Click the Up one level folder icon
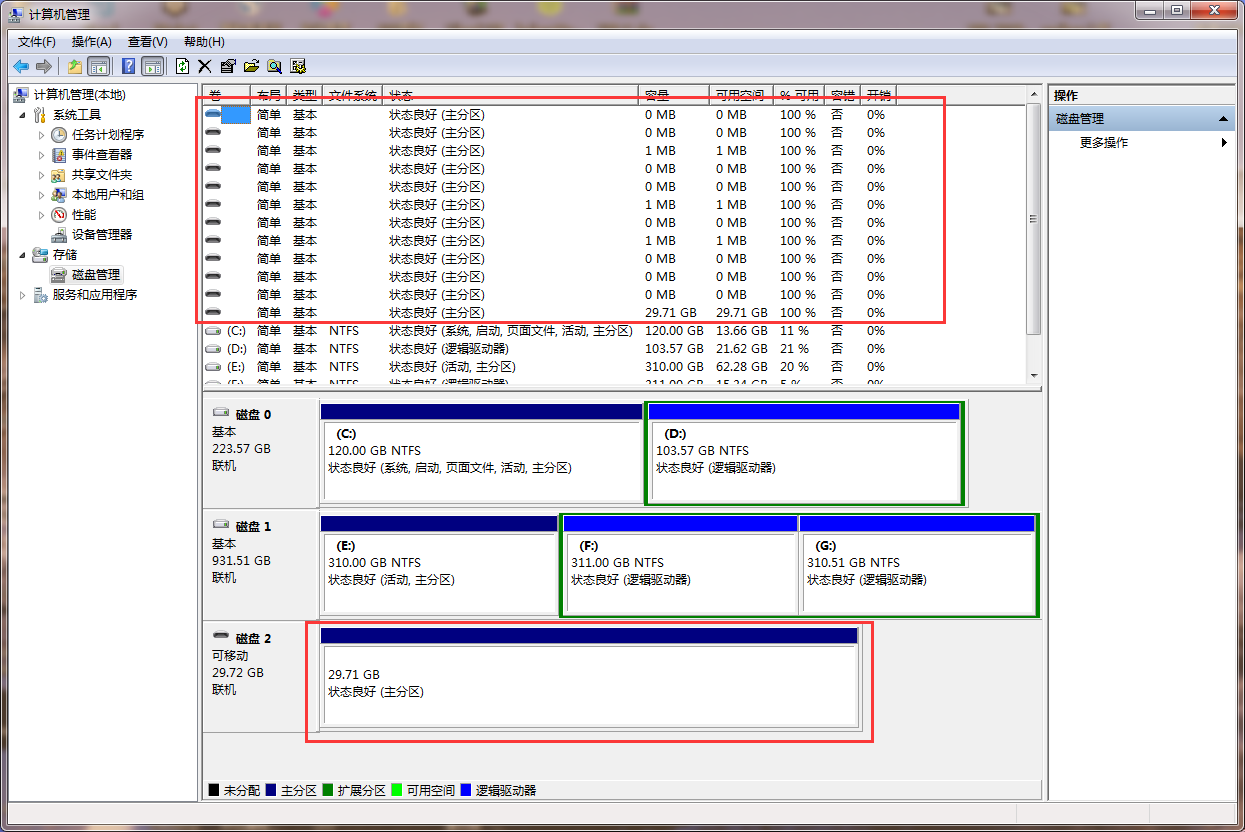Screen dimensions: 1245x832 (x=75, y=66)
